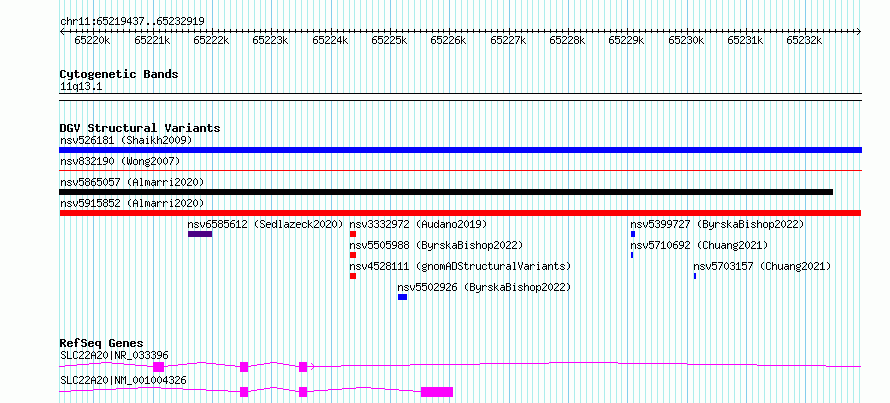Click nsv5502926 (ByrskaBishop2022) label
The image size is (890, 403).
click(x=484, y=287)
